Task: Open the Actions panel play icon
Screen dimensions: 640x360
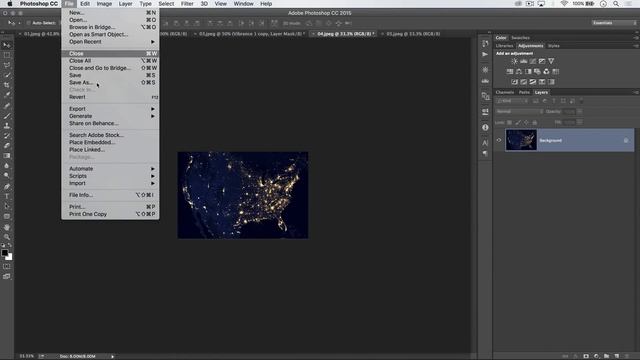Action: click(485, 54)
